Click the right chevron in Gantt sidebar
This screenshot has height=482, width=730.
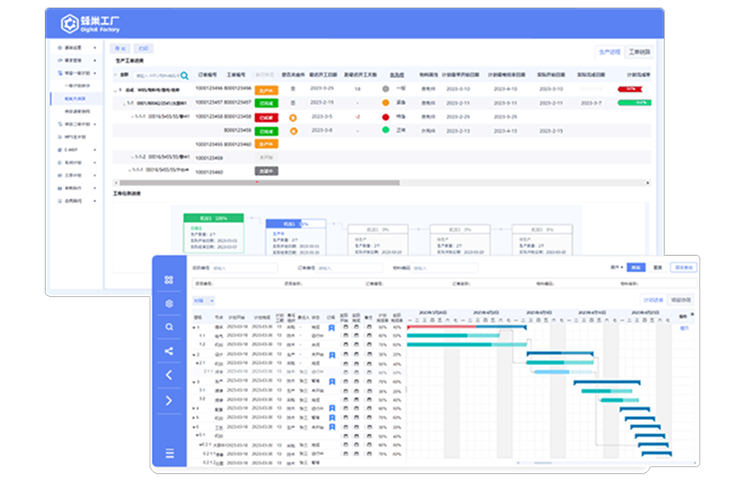tap(169, 401)
